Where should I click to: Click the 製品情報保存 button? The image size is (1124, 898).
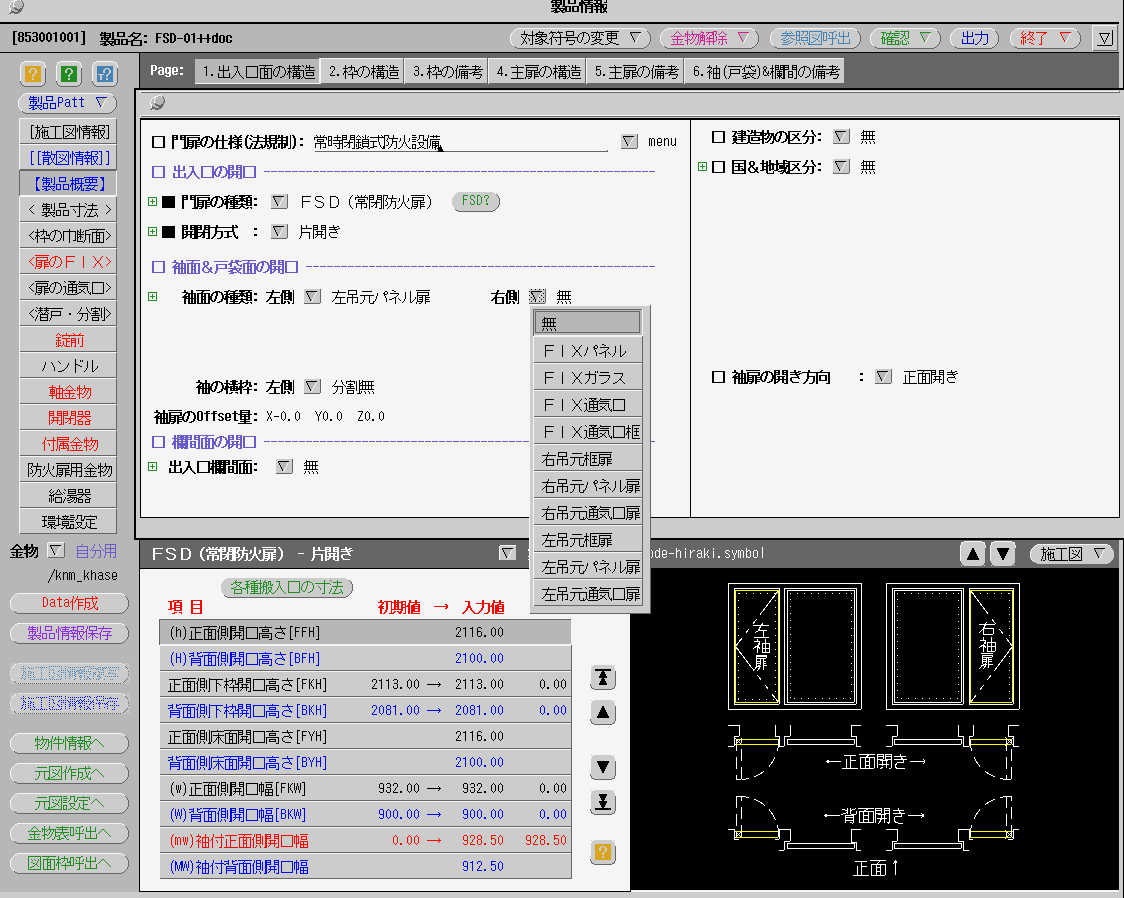coord(70,633)
